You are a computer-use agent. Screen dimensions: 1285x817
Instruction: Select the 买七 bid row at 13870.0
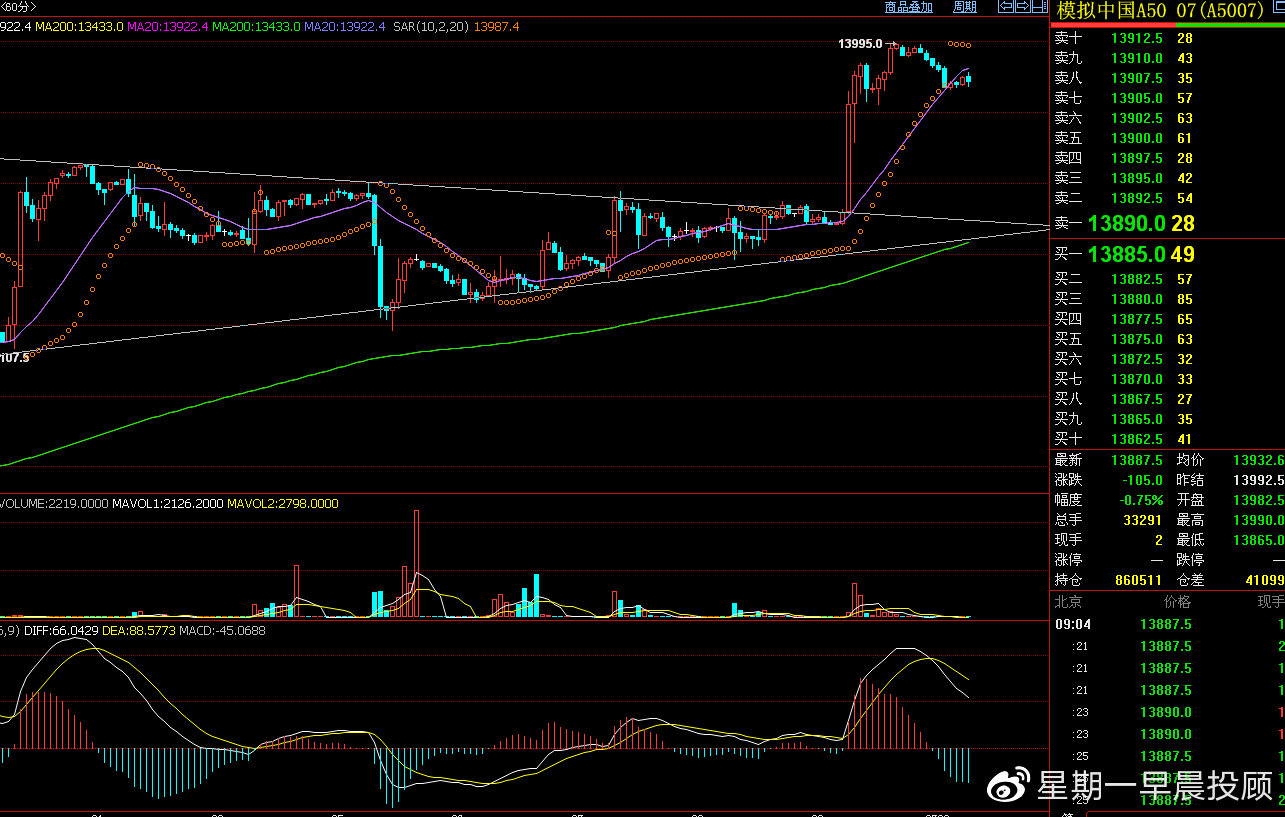pos(1167,379)
